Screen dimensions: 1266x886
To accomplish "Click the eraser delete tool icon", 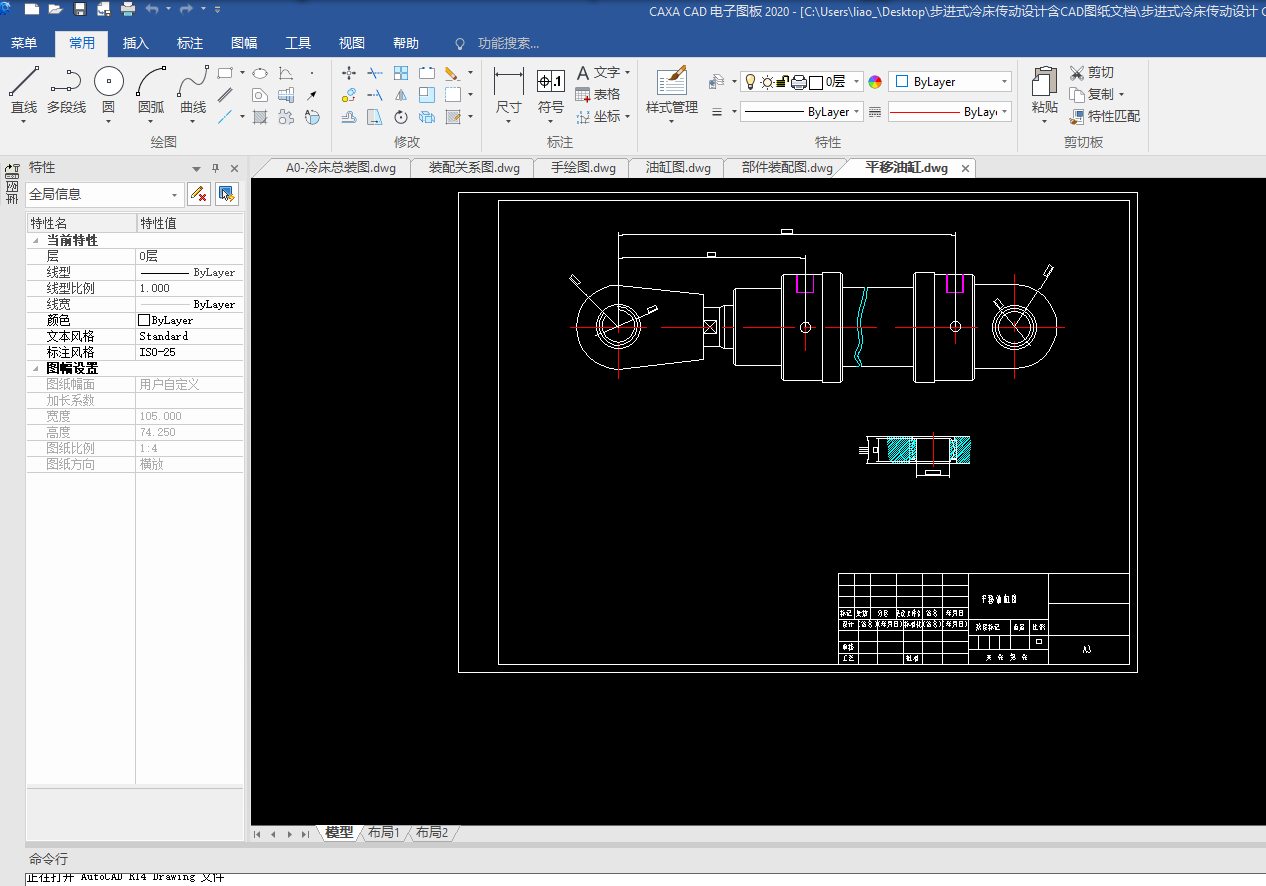I will 452,73.
